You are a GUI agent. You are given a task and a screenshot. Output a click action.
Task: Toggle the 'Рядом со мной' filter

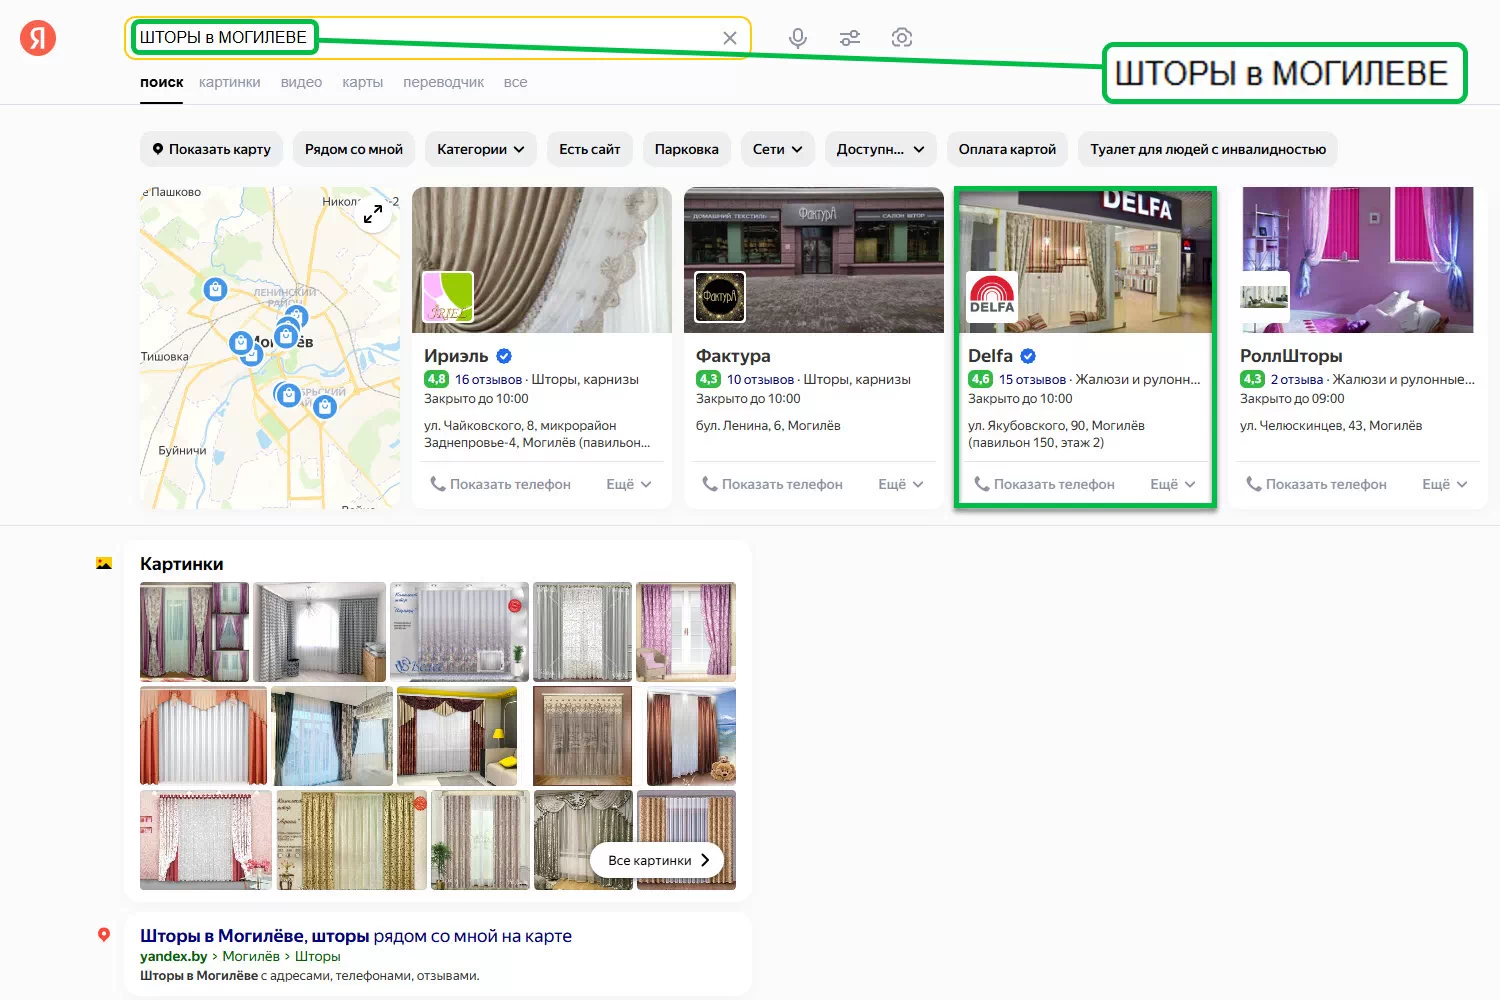point(353,149)
